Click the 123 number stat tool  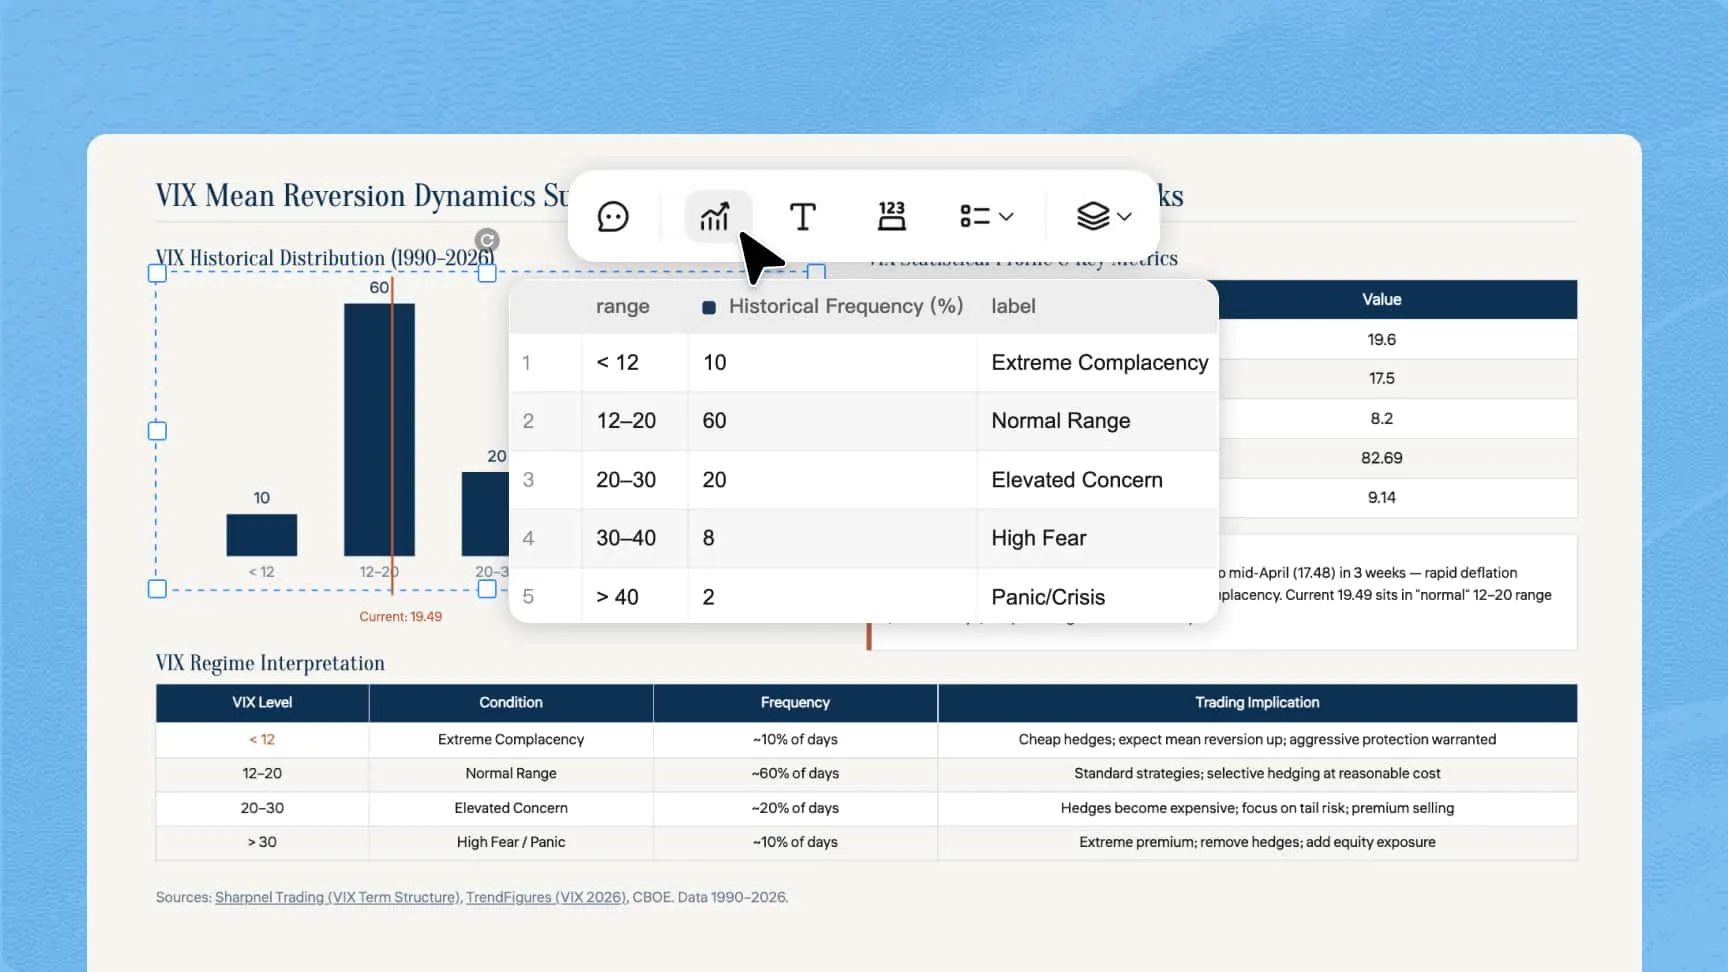pos(891,216)
